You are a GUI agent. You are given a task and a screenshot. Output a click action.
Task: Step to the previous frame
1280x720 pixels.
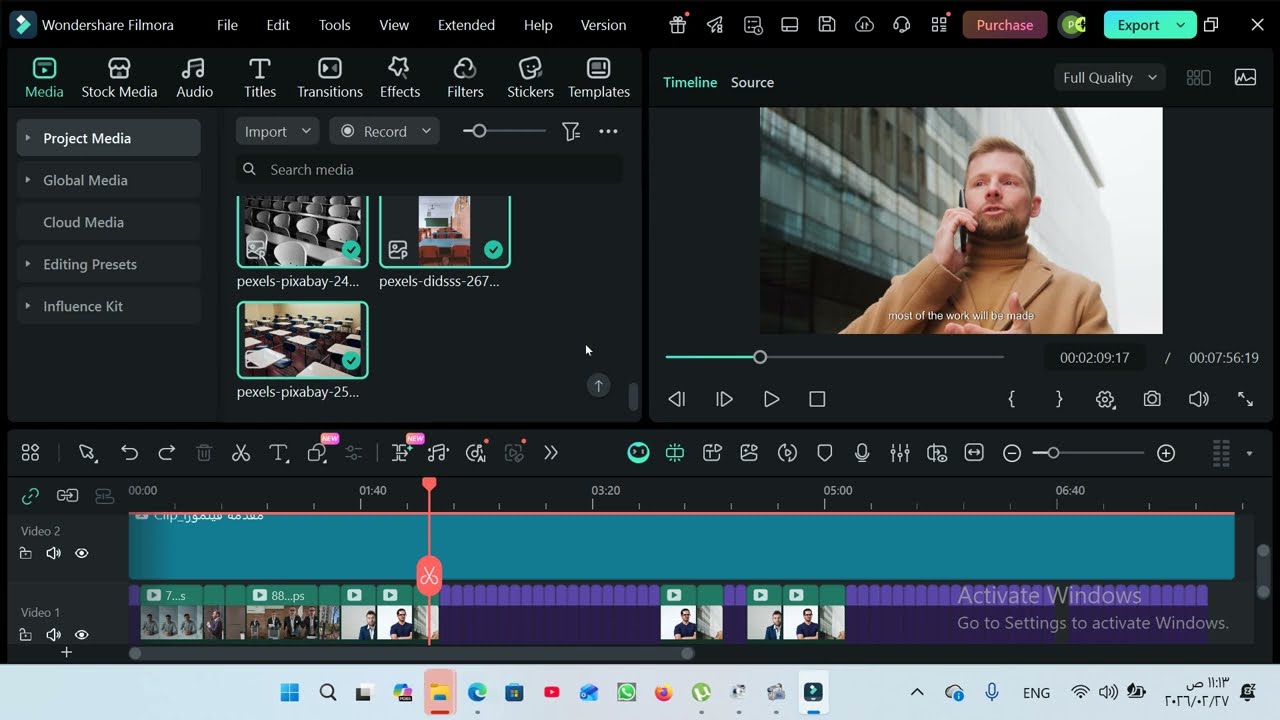(x=677, y=399)
